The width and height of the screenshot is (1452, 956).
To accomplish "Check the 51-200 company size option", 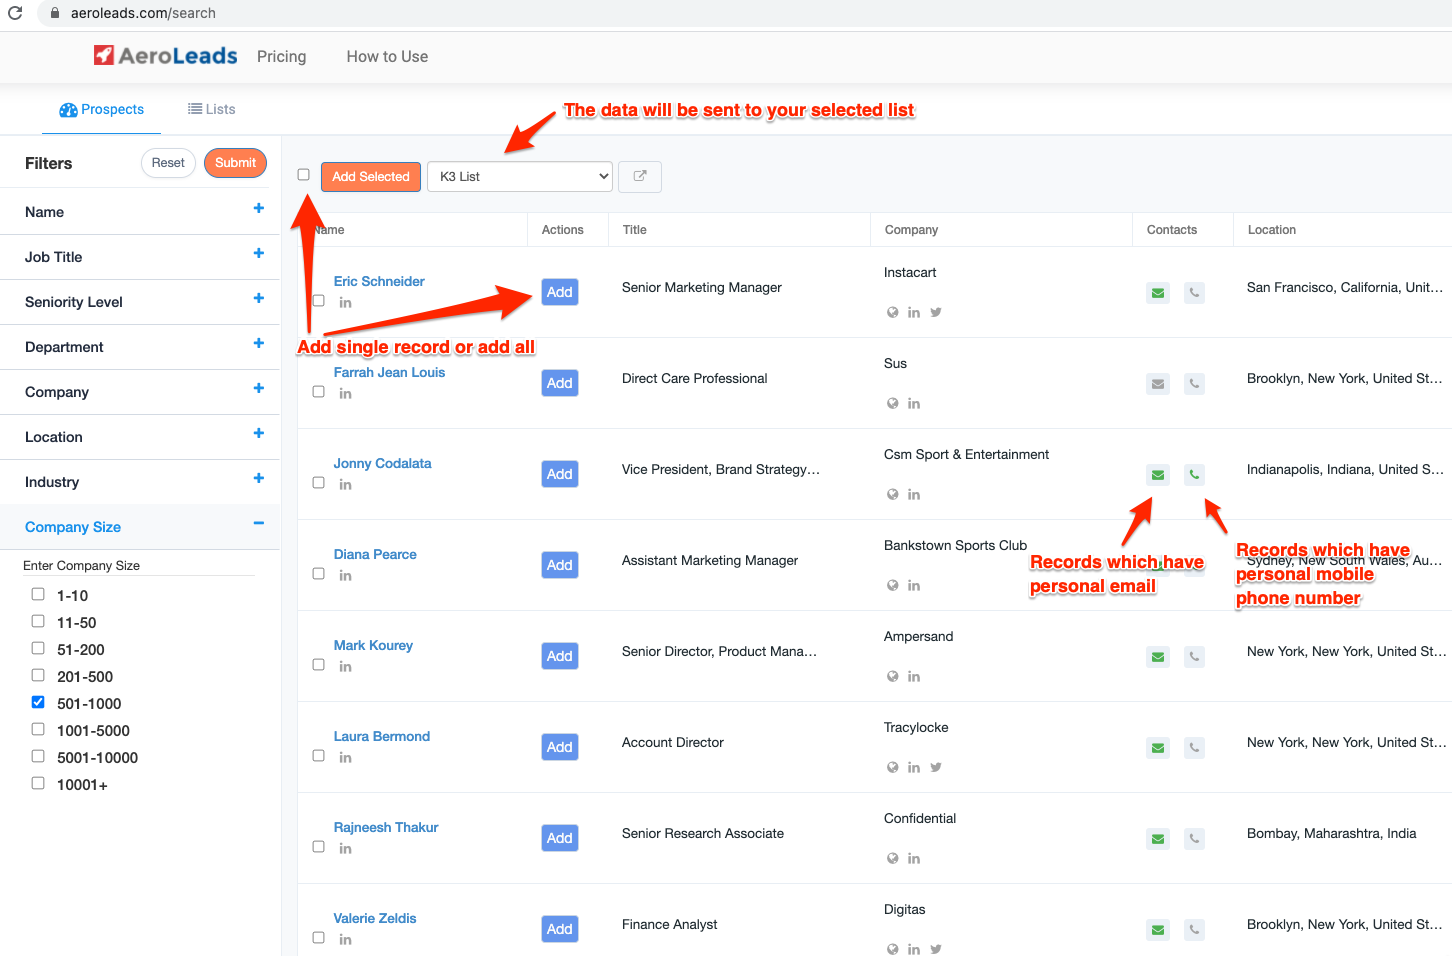I will point(38,648).
